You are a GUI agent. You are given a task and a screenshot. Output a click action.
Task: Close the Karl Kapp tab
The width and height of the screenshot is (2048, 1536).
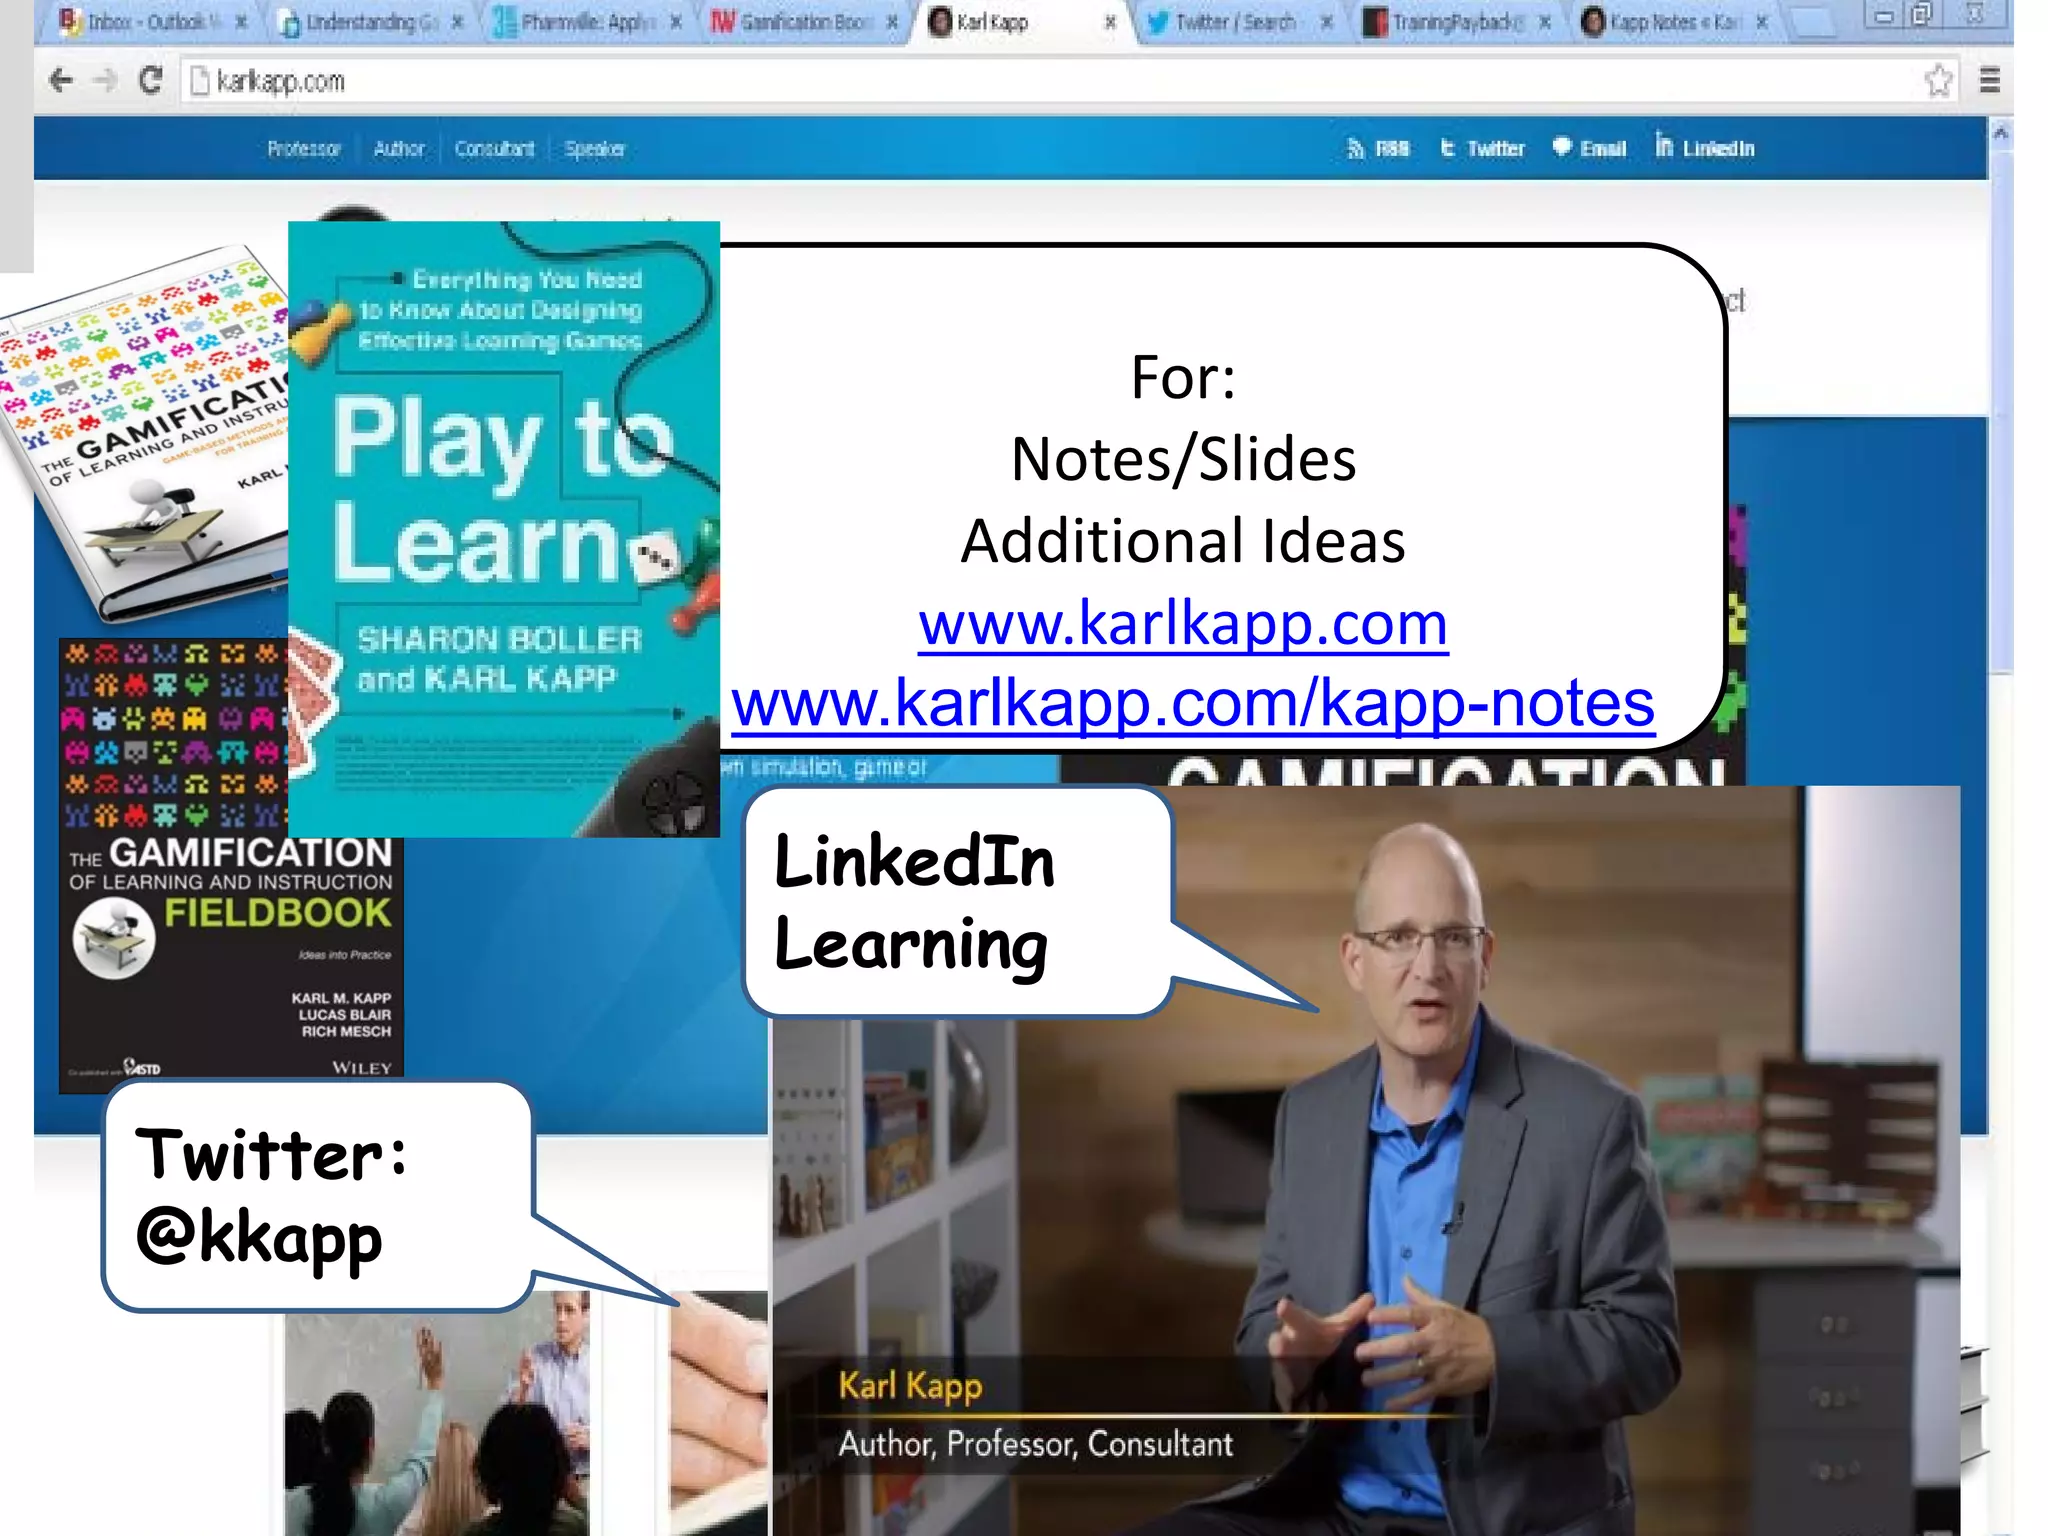click(x=1110, y=22)
